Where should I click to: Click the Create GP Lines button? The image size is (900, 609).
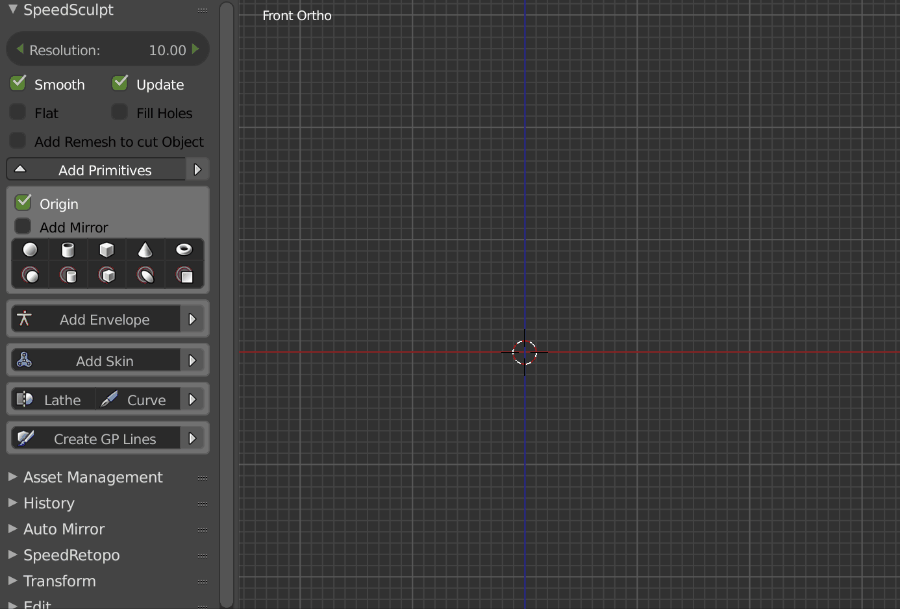(x=95, y=439)
